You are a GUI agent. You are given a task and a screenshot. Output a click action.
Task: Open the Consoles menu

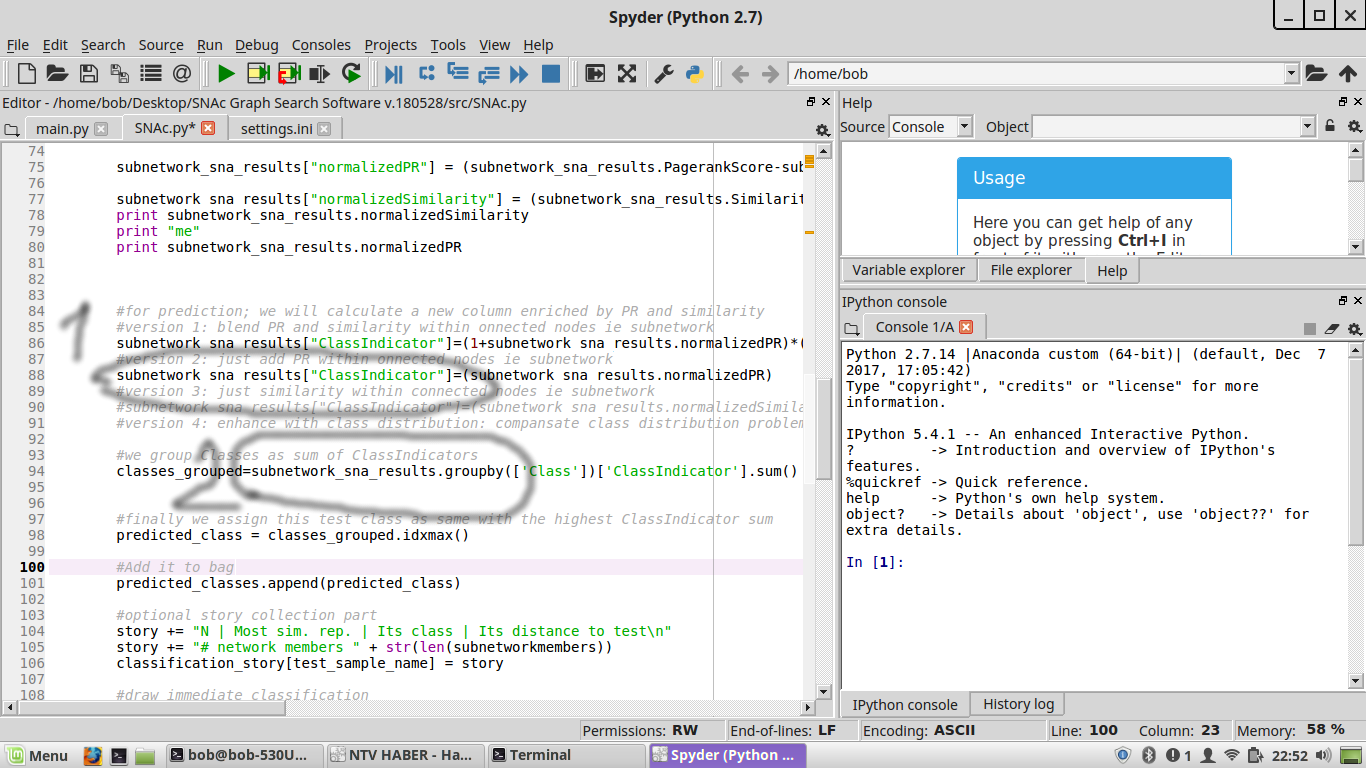click(x=321, y=45)
